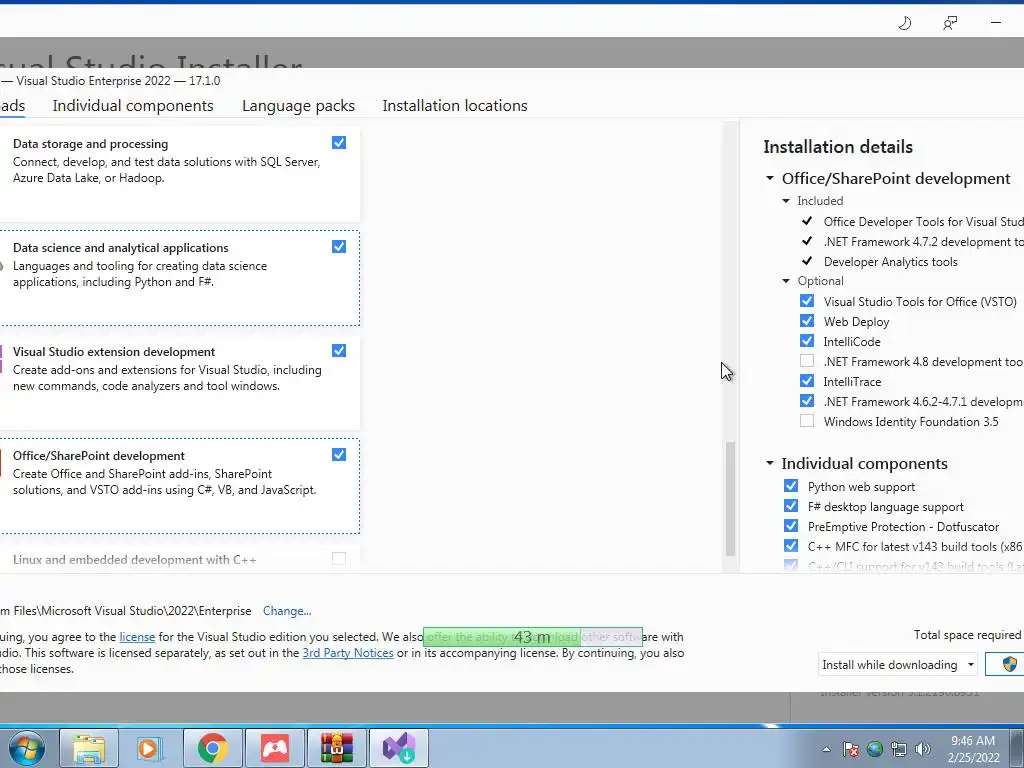Collapse the Optional components list

tap(786, 281)
